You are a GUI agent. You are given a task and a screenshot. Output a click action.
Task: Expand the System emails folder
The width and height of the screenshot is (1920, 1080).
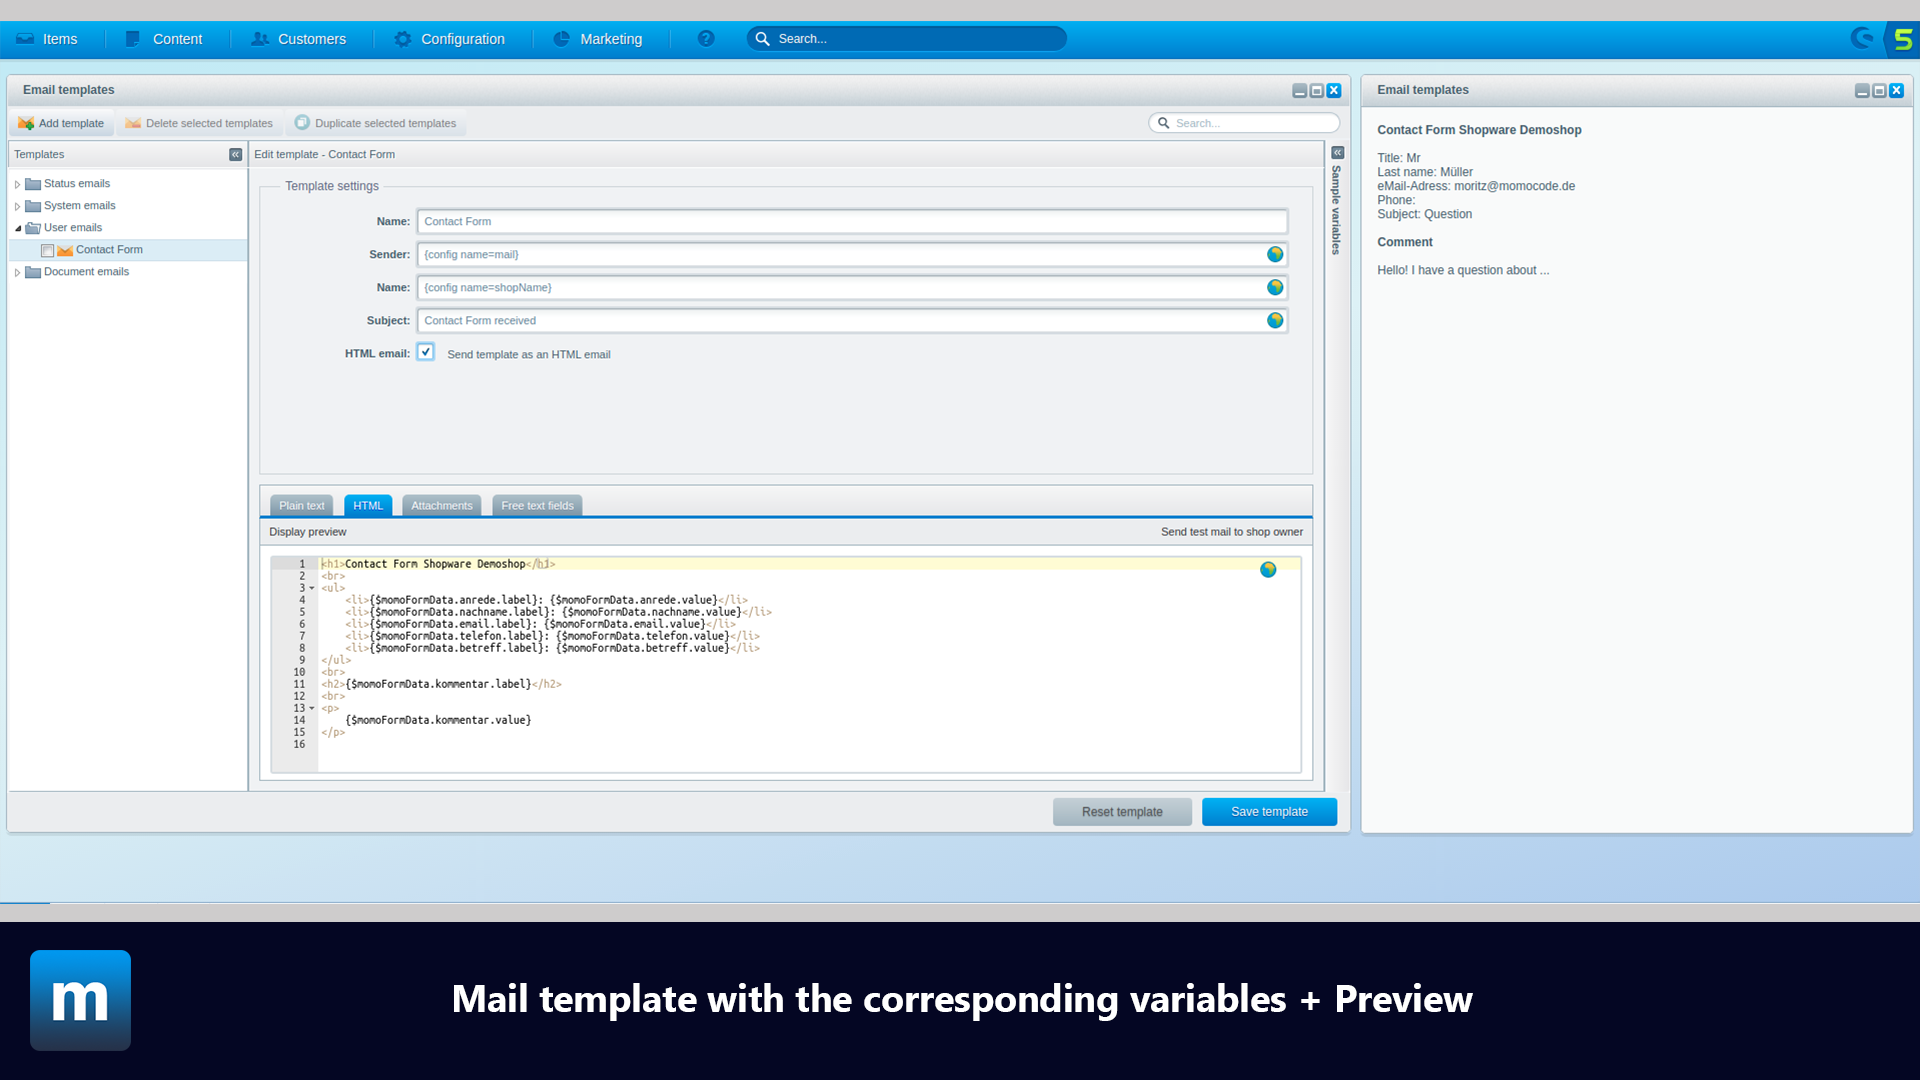[17, 206]
